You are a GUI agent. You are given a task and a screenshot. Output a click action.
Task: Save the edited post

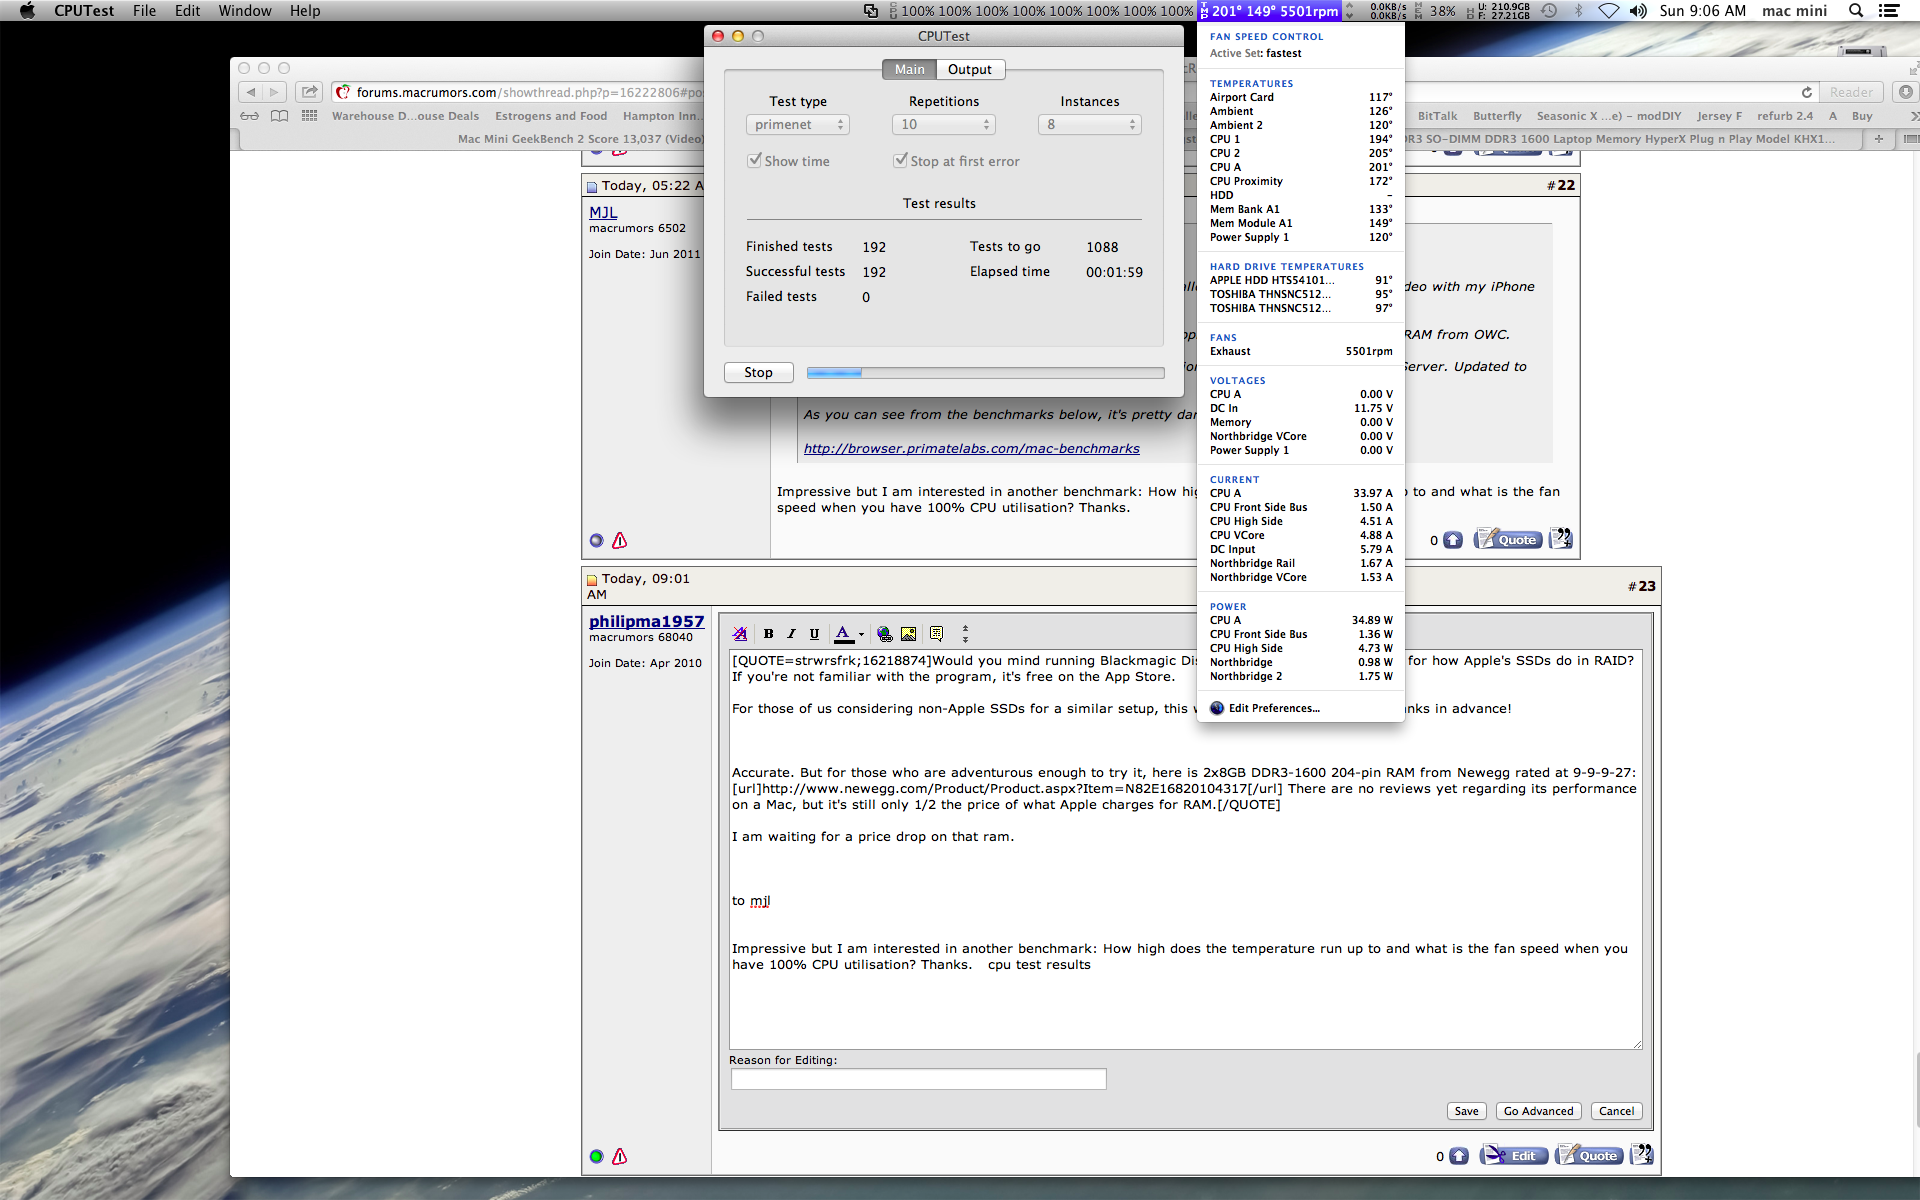(1466, 1111)
